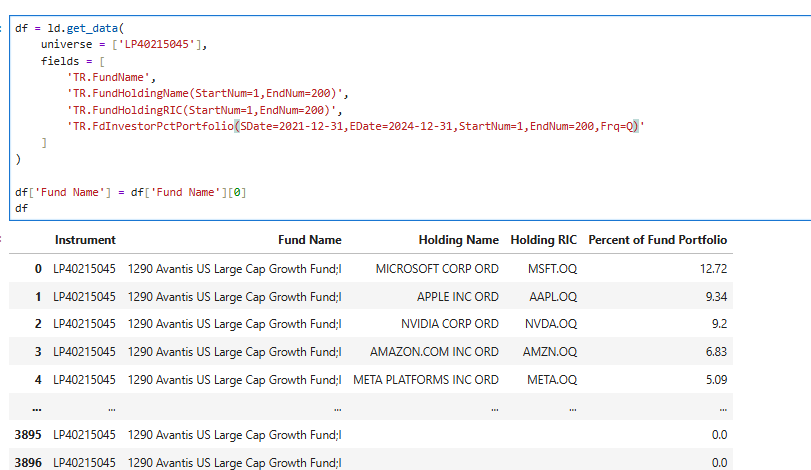The width and height of the screenshot is (811, 470).
Task: Place cursor on df['Fund Name'] assignment line
Action: tap(131, 192)
